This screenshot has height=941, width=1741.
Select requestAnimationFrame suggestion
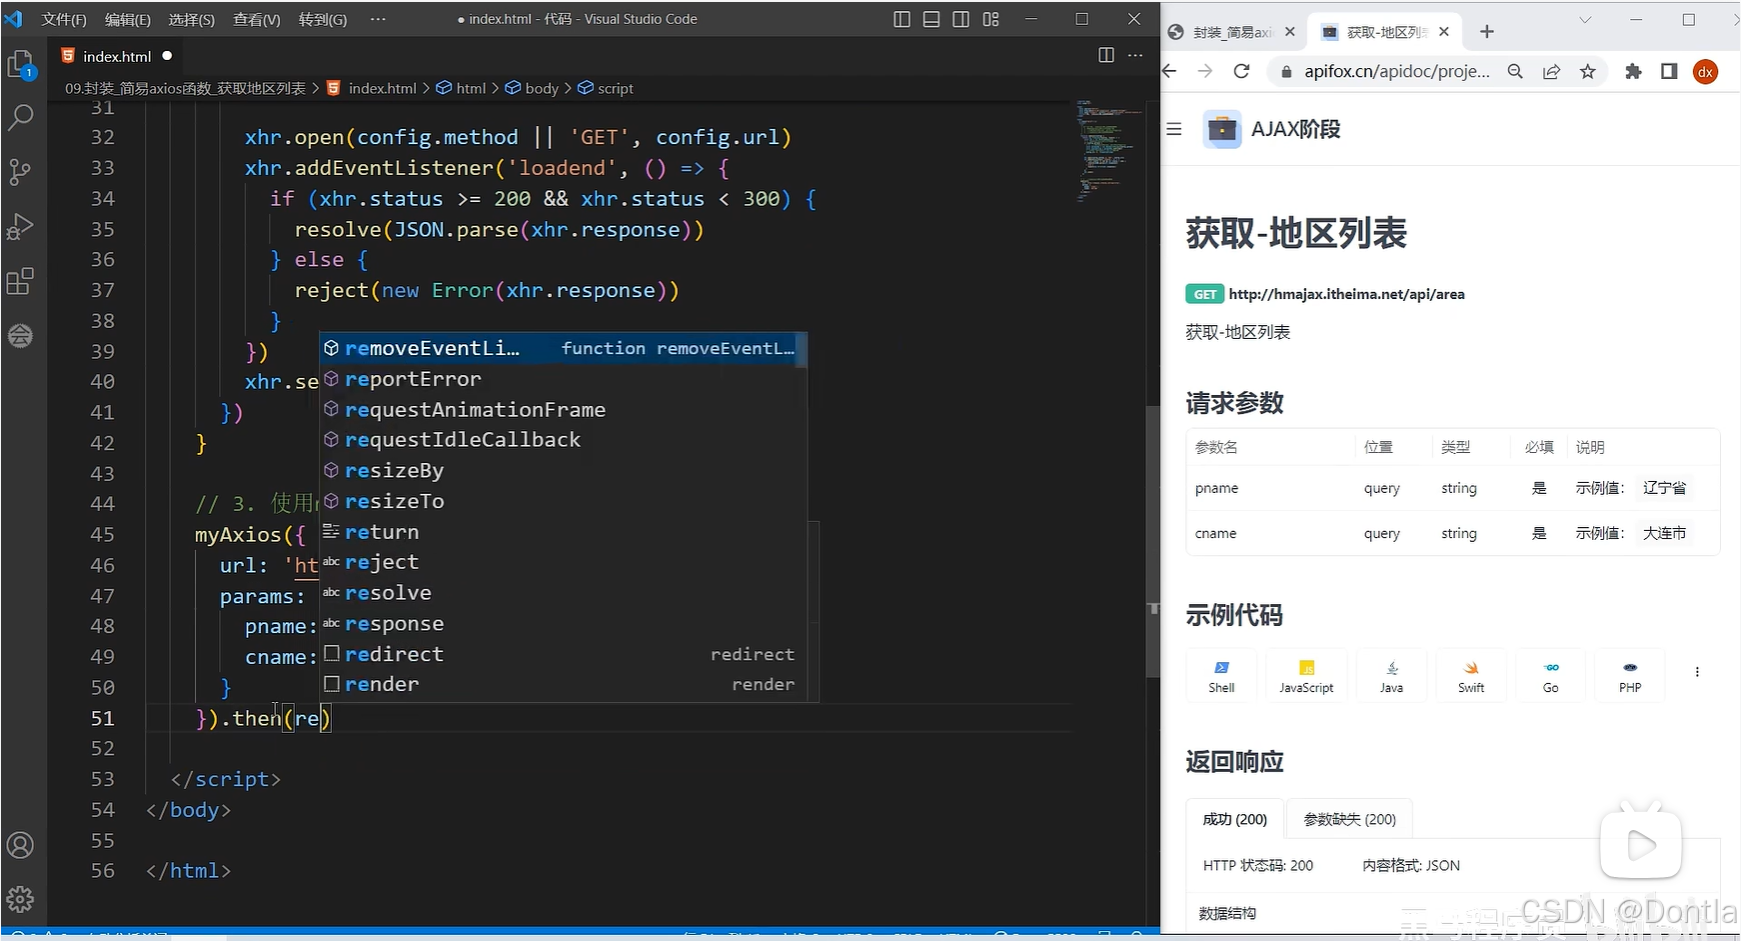click(x=563, y=410)
